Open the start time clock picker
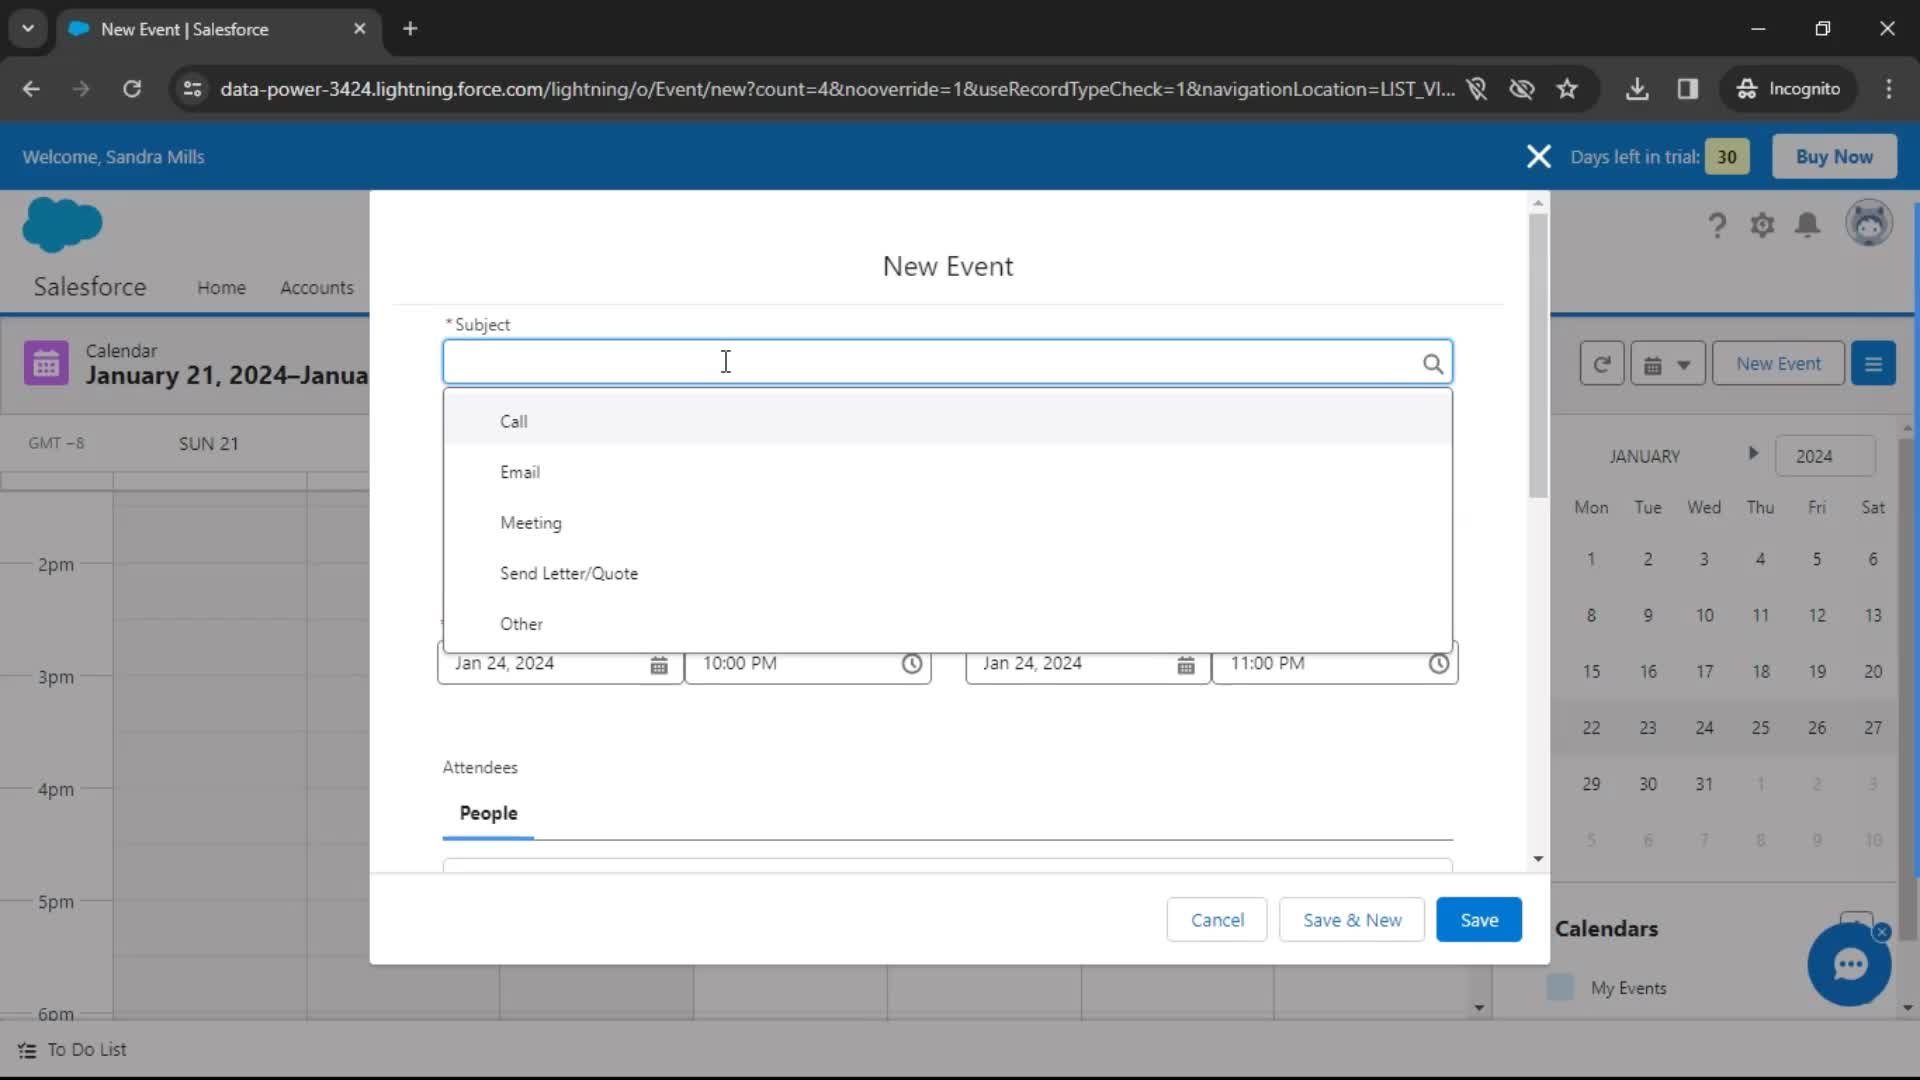Screen dimensions: 1920x1080 coord(911,664)
